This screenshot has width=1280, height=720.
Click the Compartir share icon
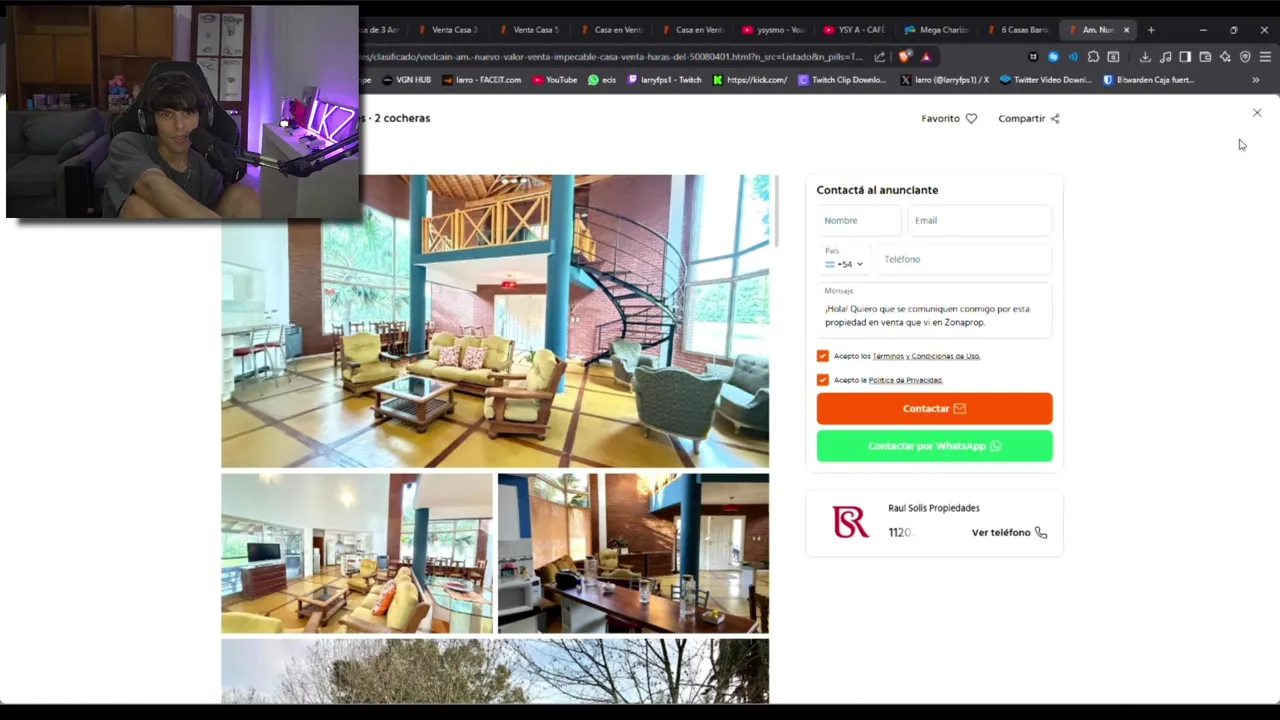click(x=1055, y=118)
